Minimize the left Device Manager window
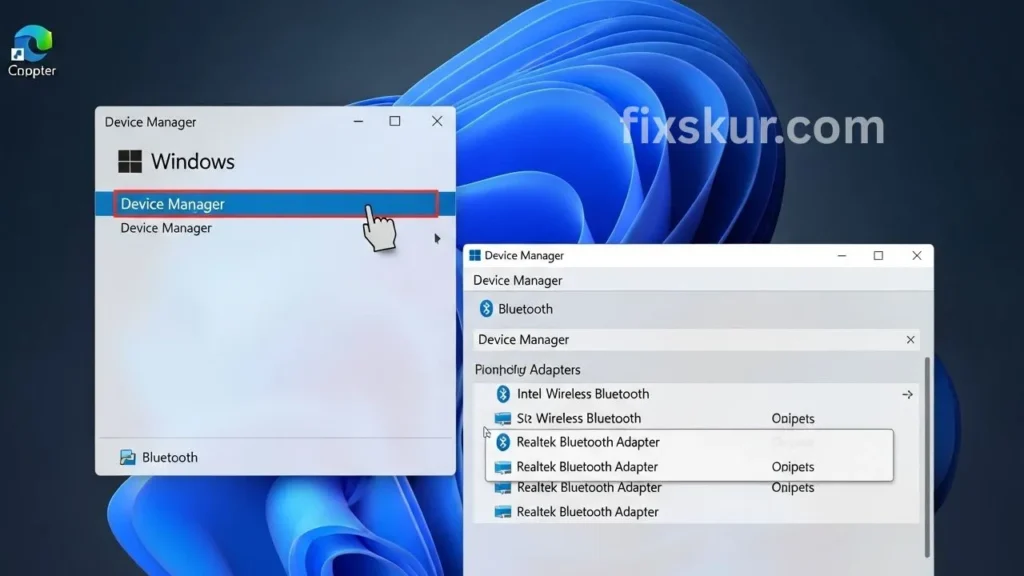Image resolution: width=1024 pixels, height=576 pixels. click(x=358, y=121)
